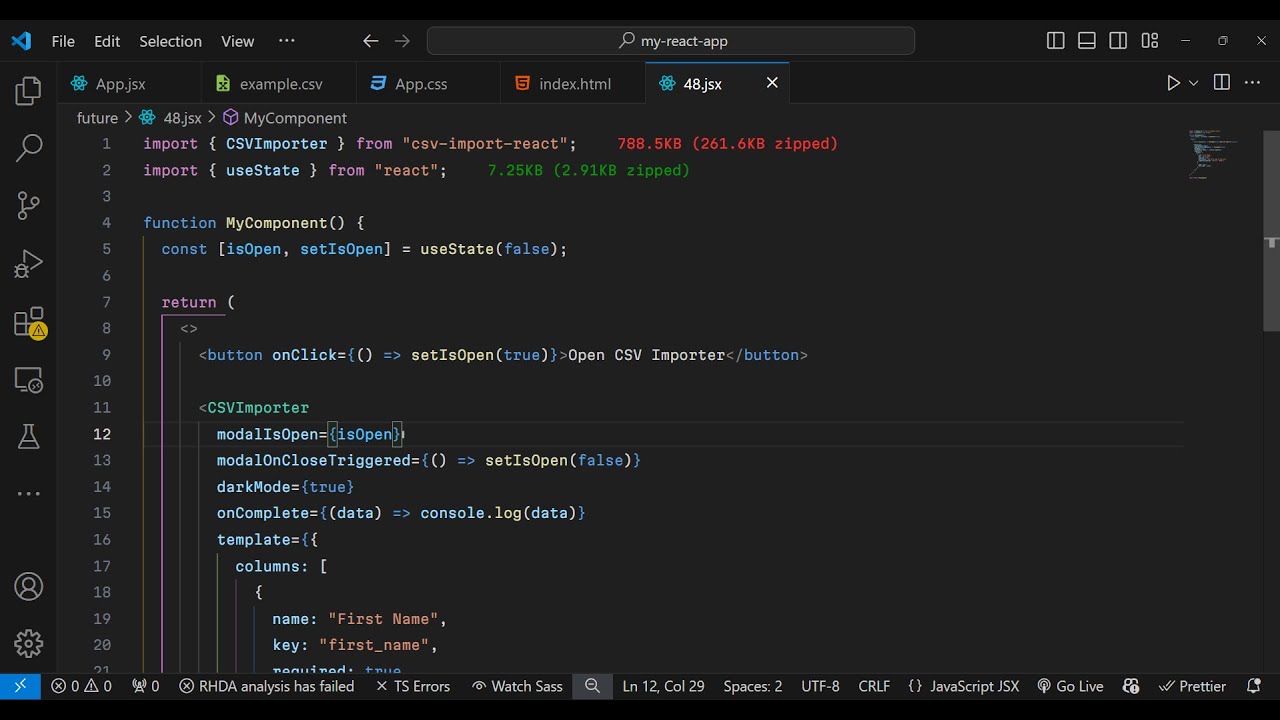
Task: Click the Copilot status icon
Action: tap(1131, 686)
